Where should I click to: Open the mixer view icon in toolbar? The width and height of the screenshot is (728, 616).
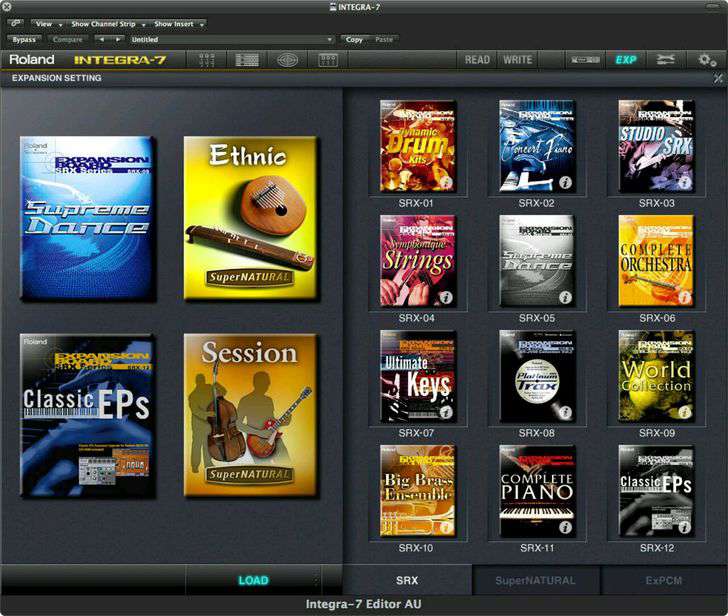(x=207, y=60)
